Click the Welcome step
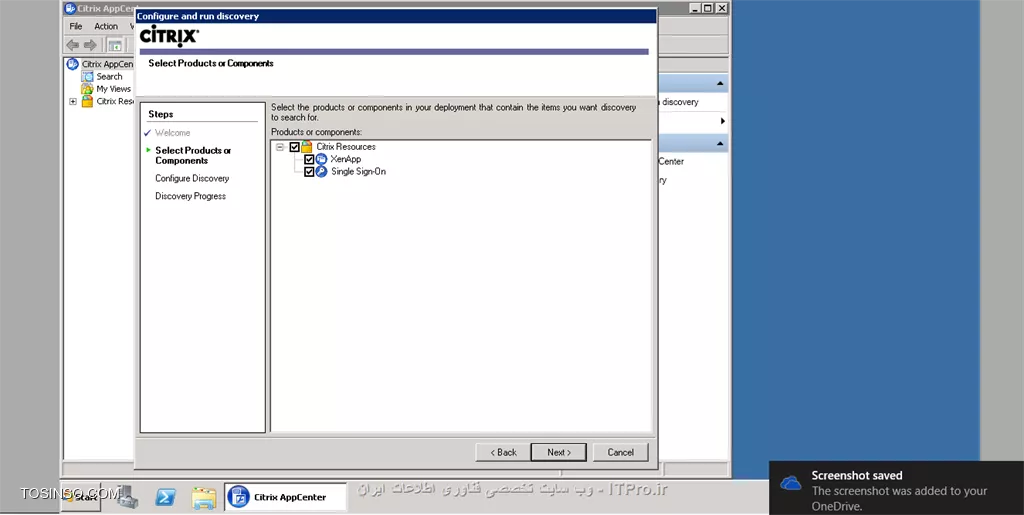1024x515 pixels. pos(172,133)
